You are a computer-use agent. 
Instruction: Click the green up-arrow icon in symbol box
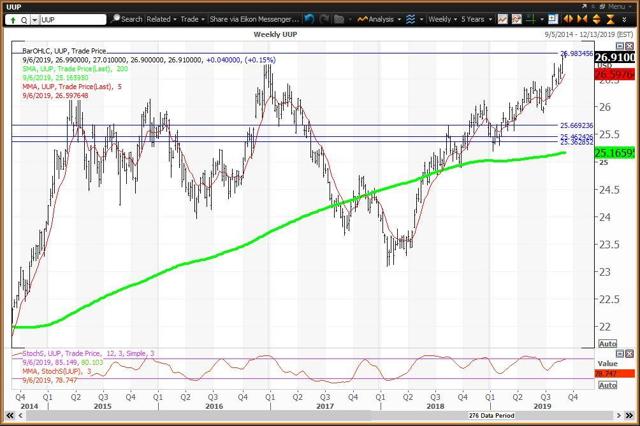(x=13, y=20)
